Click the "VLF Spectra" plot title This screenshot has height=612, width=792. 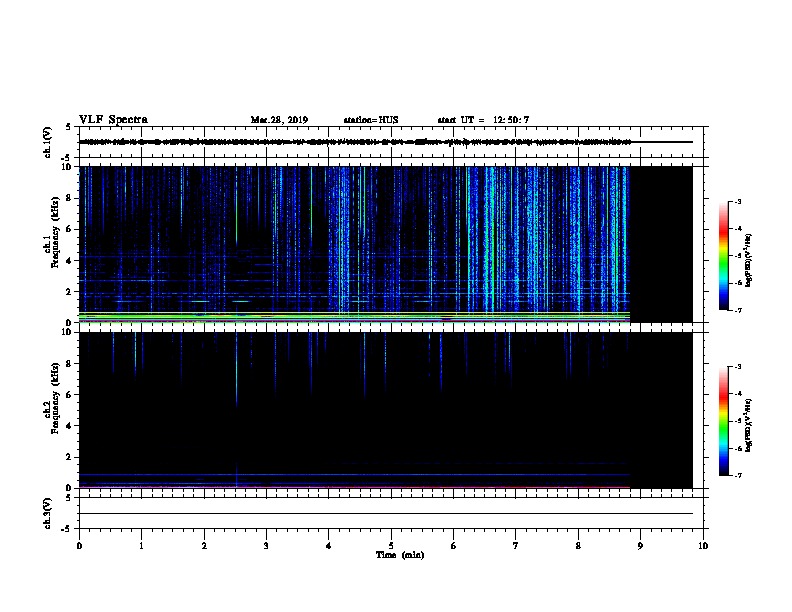coord(113,120)
